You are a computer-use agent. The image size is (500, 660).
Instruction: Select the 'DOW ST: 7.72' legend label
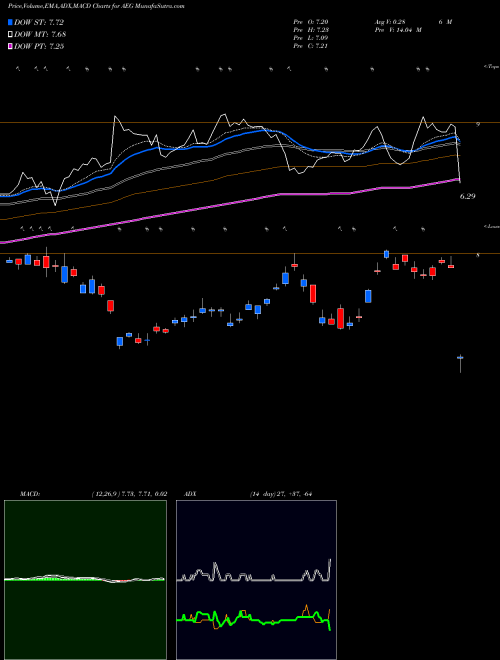pyautogui.click(x=39, y=22)
